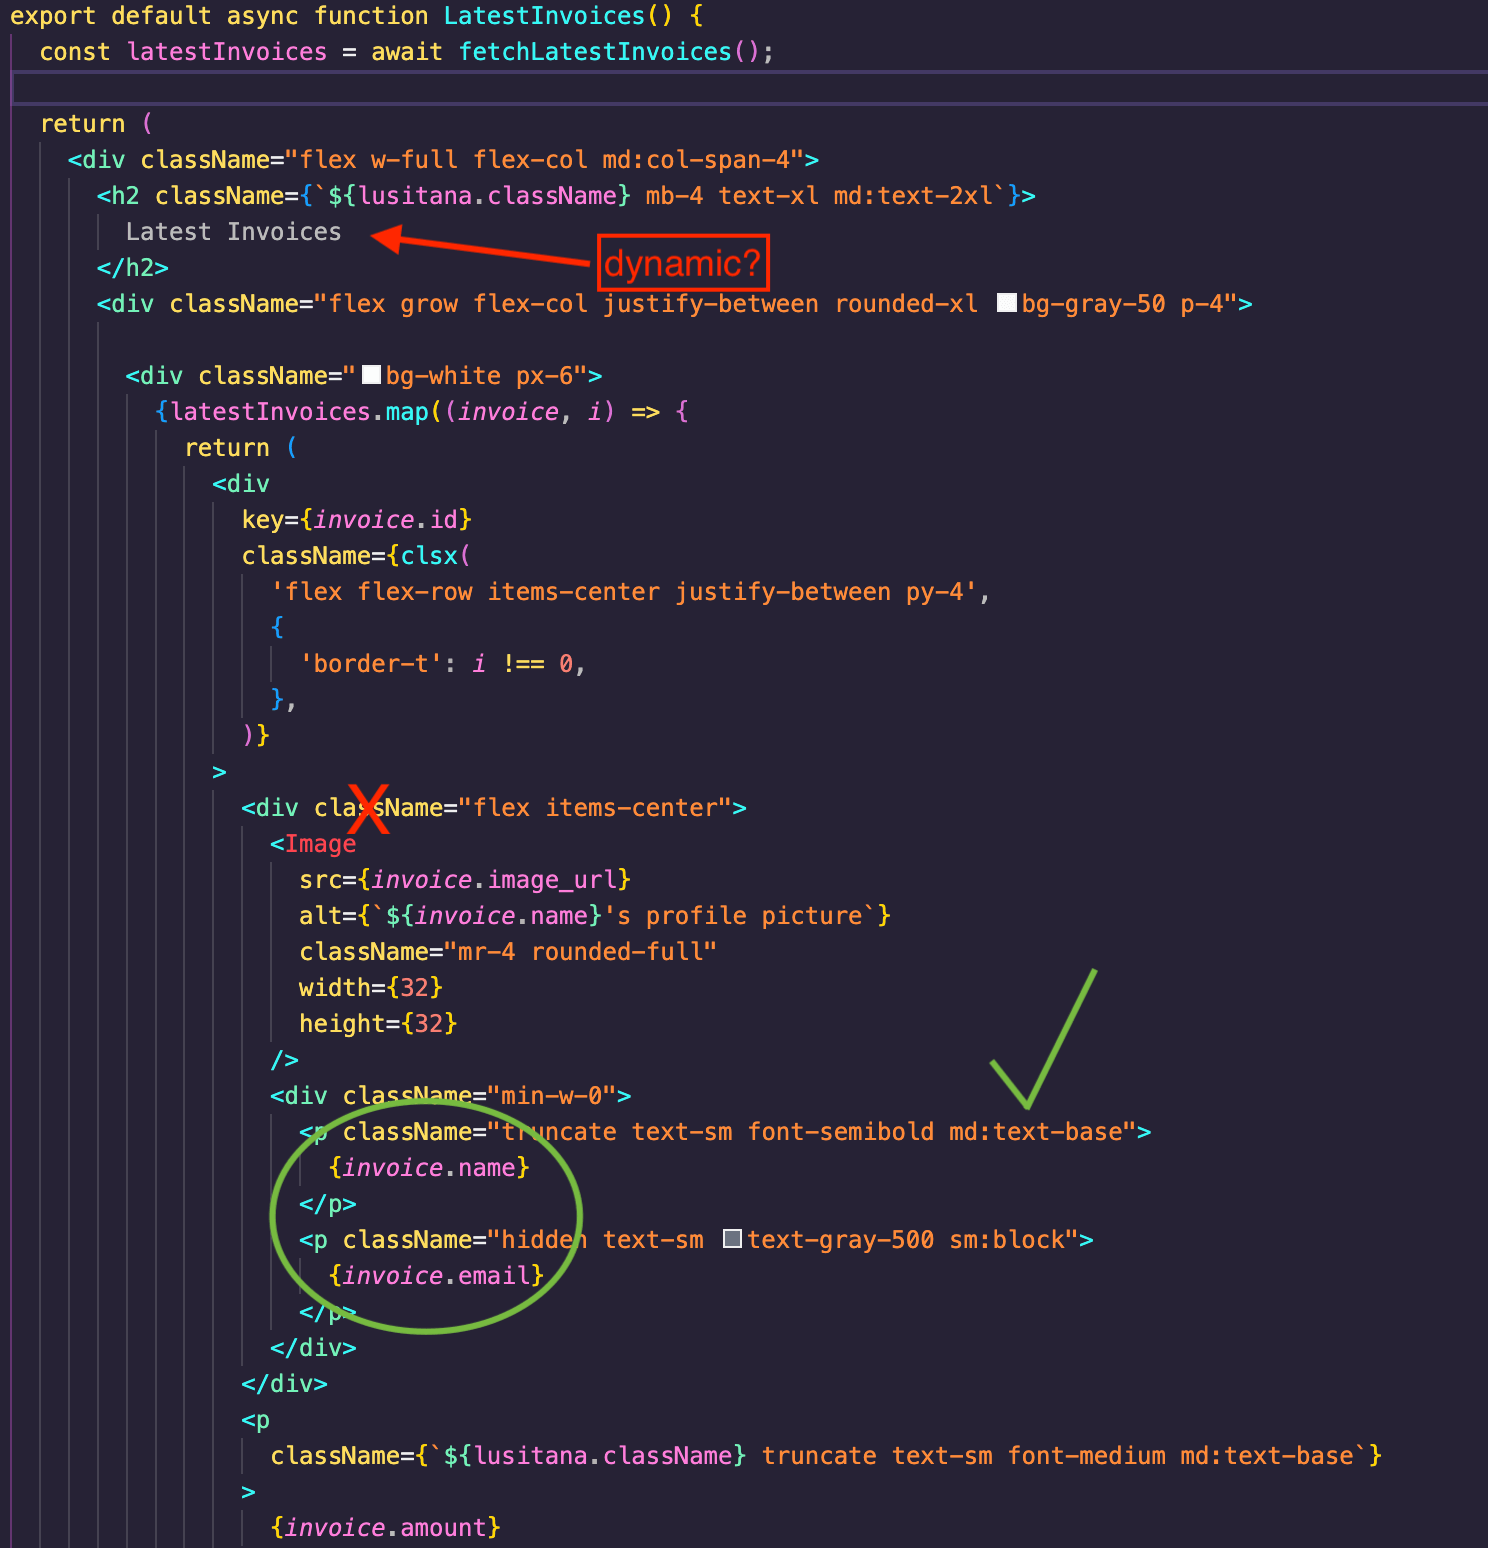Select the {invoice.email} expression
This screenshot has width=1488, height=1548.
(435, 1276)
